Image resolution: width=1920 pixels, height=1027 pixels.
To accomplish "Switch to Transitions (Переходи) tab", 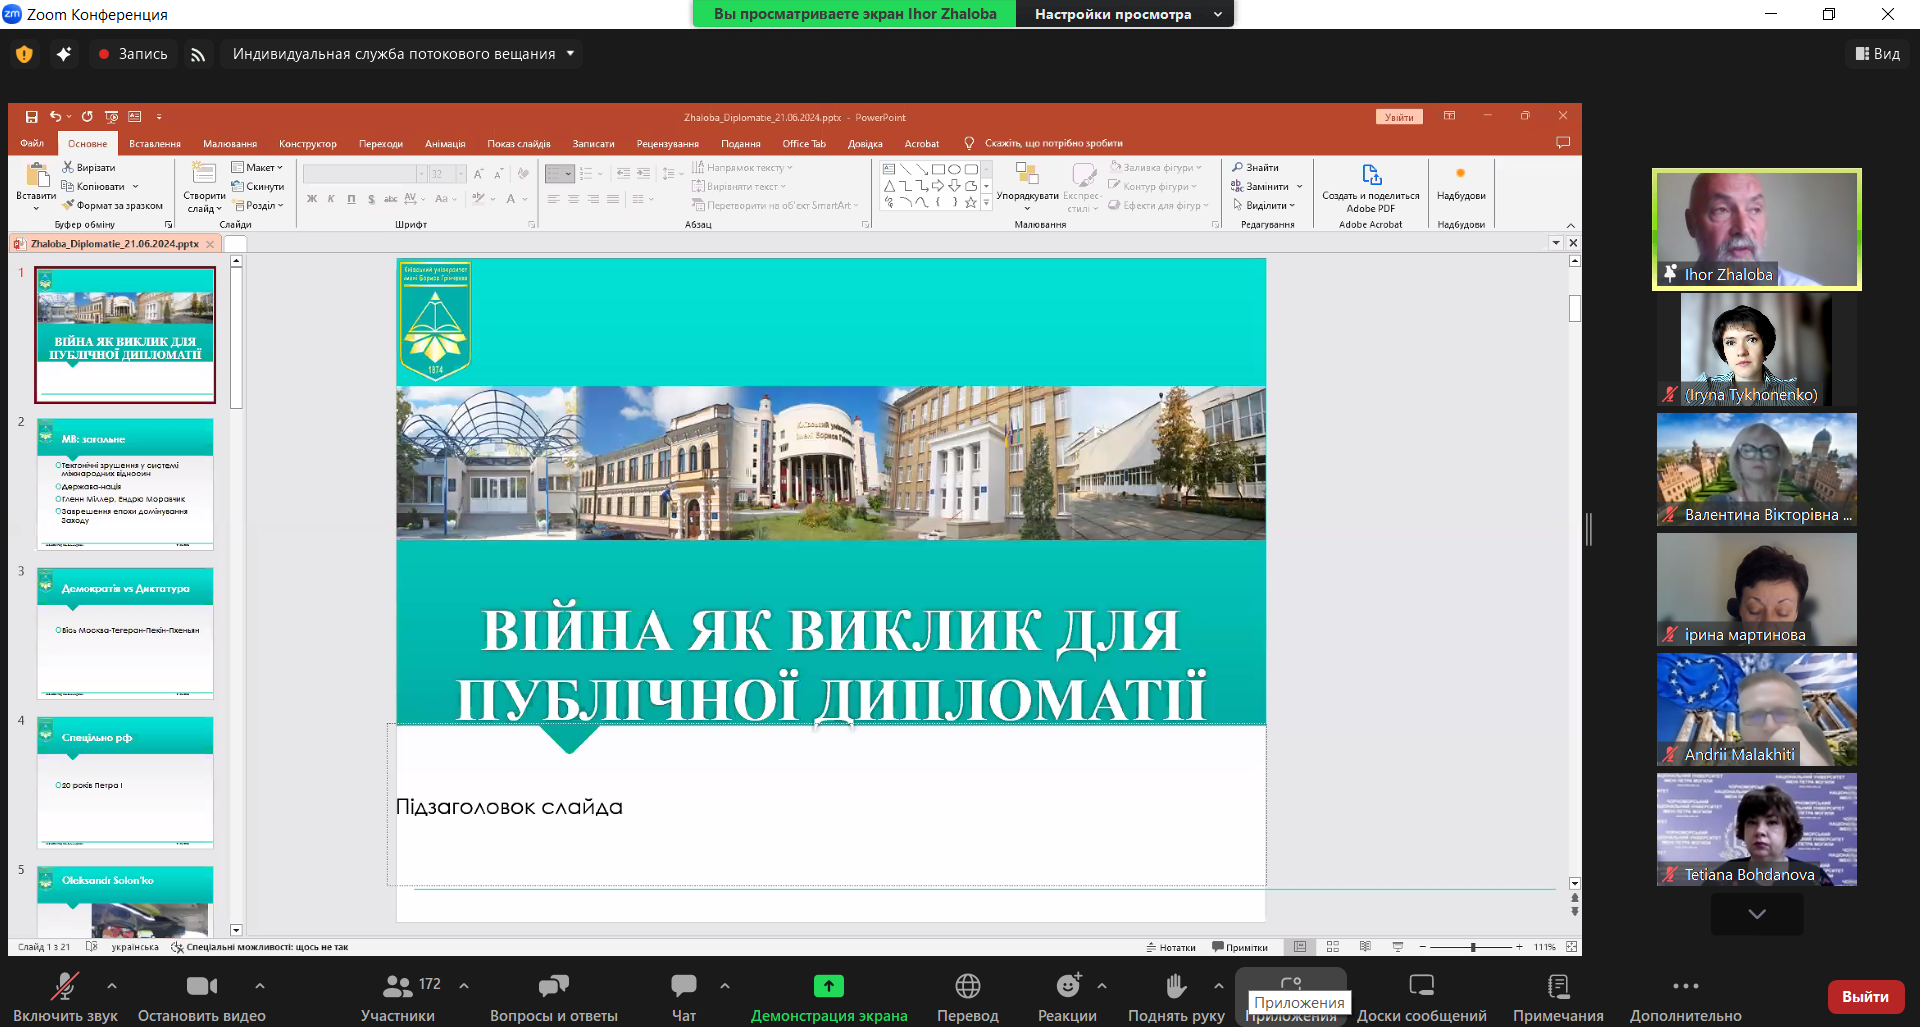I will pyautogui.click(x=381, y=144).
